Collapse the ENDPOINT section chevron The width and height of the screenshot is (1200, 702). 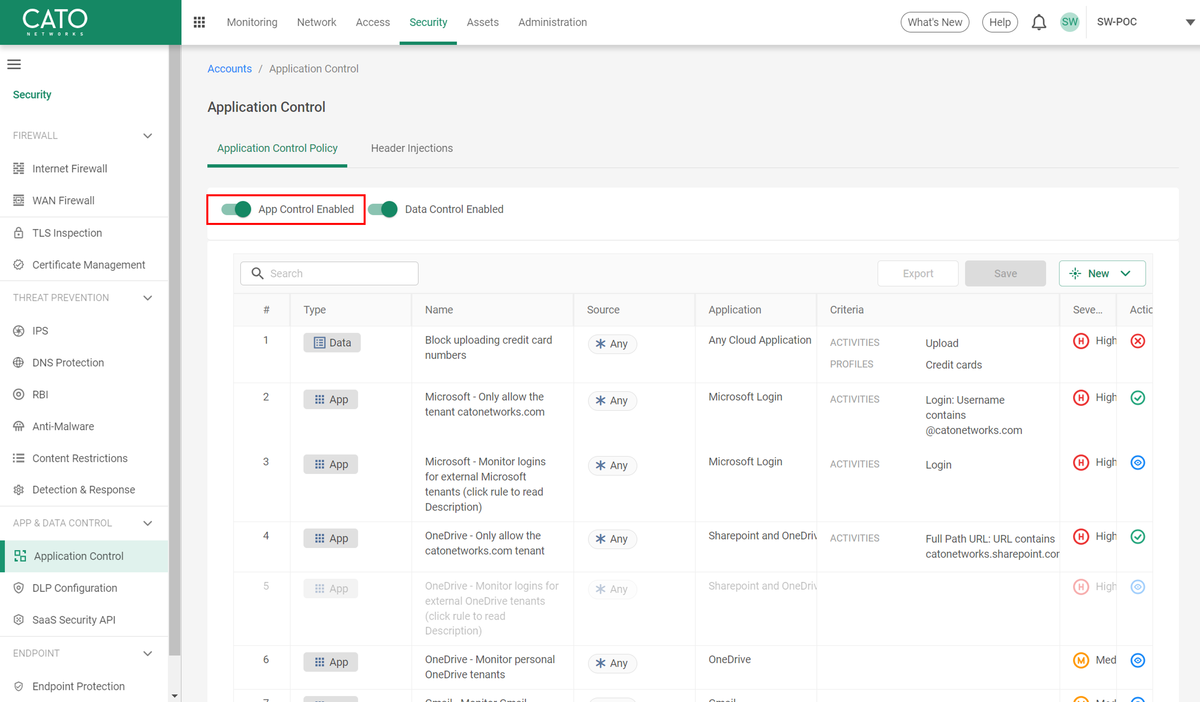pos(148,654)
